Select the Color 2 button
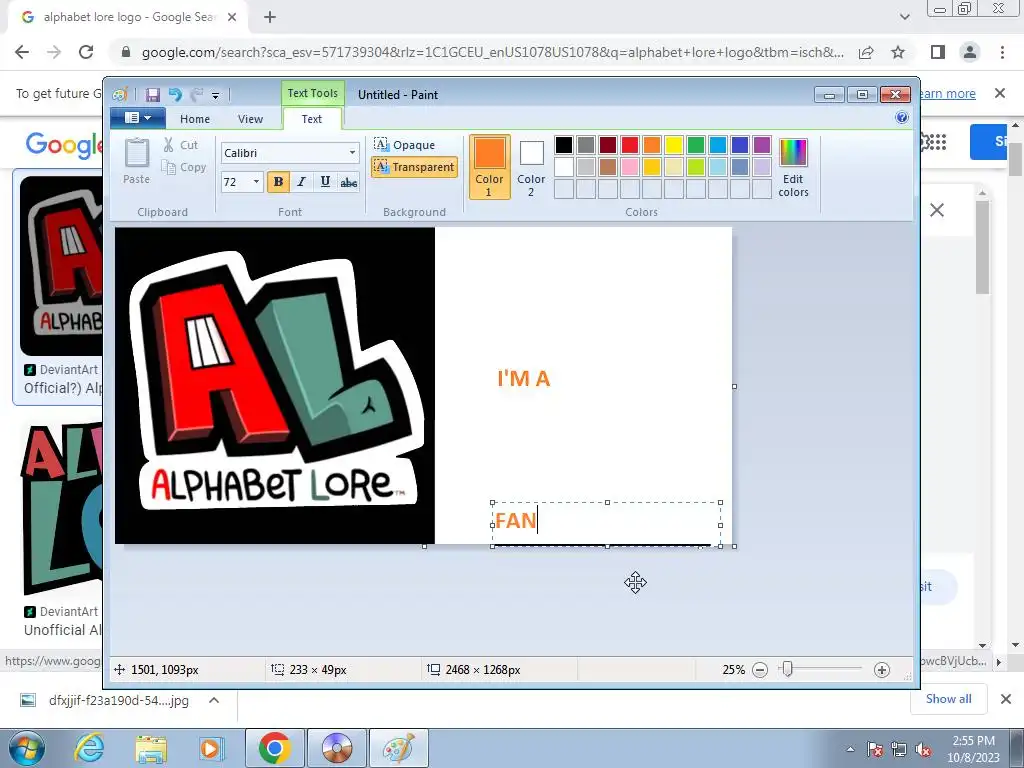Viewport: 1024px width, 768px height. coord(531,167)
